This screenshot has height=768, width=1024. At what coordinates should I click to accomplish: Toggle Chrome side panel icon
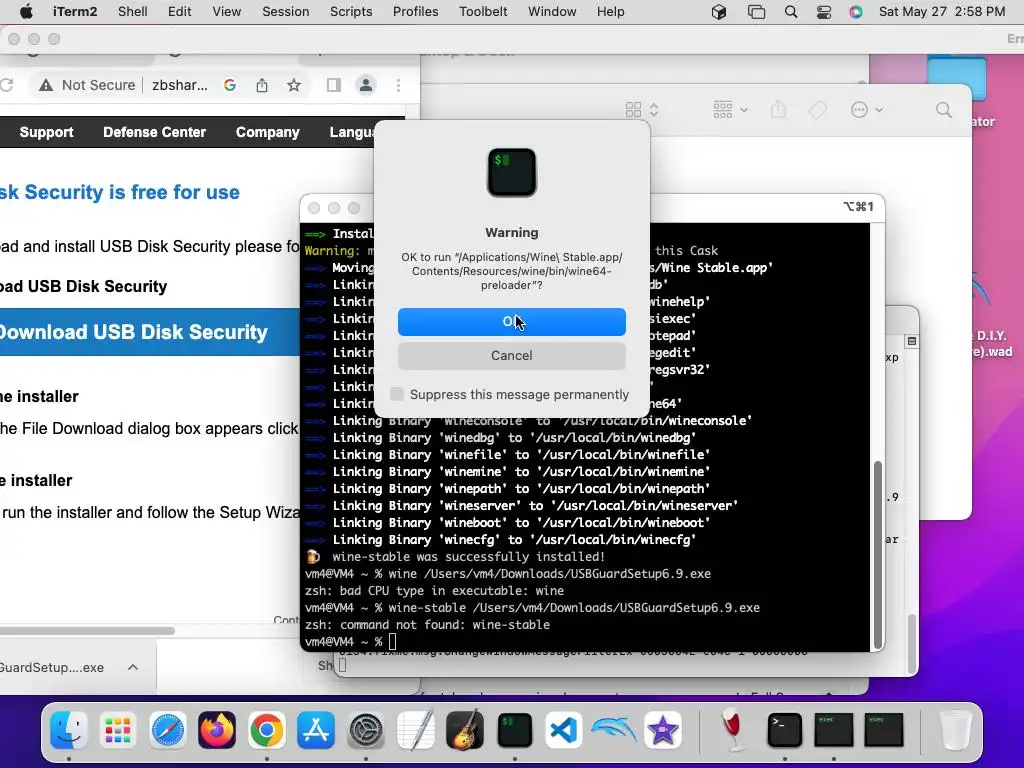334,85
